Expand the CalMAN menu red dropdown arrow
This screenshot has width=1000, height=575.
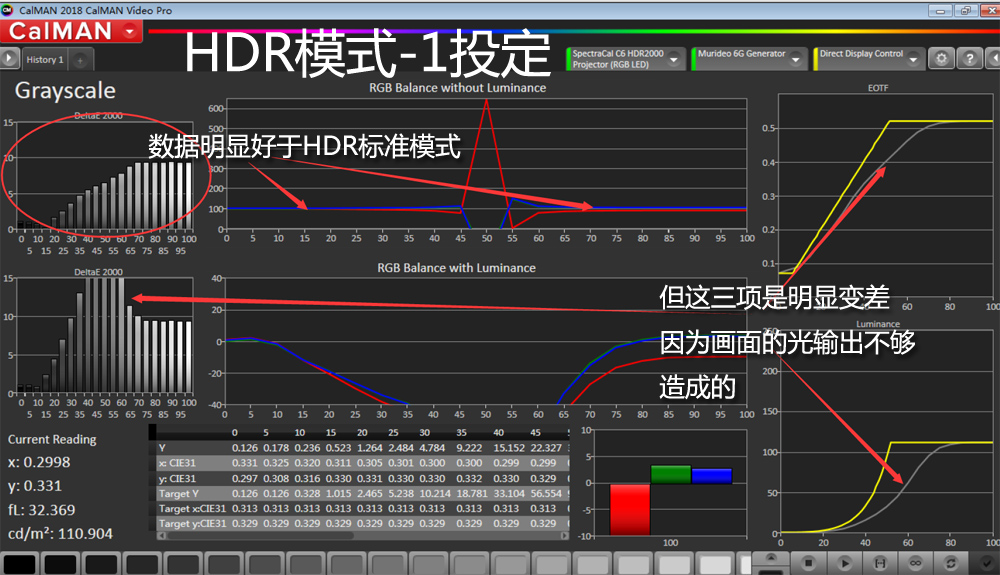pyautogui.click(x=131, y=31)
